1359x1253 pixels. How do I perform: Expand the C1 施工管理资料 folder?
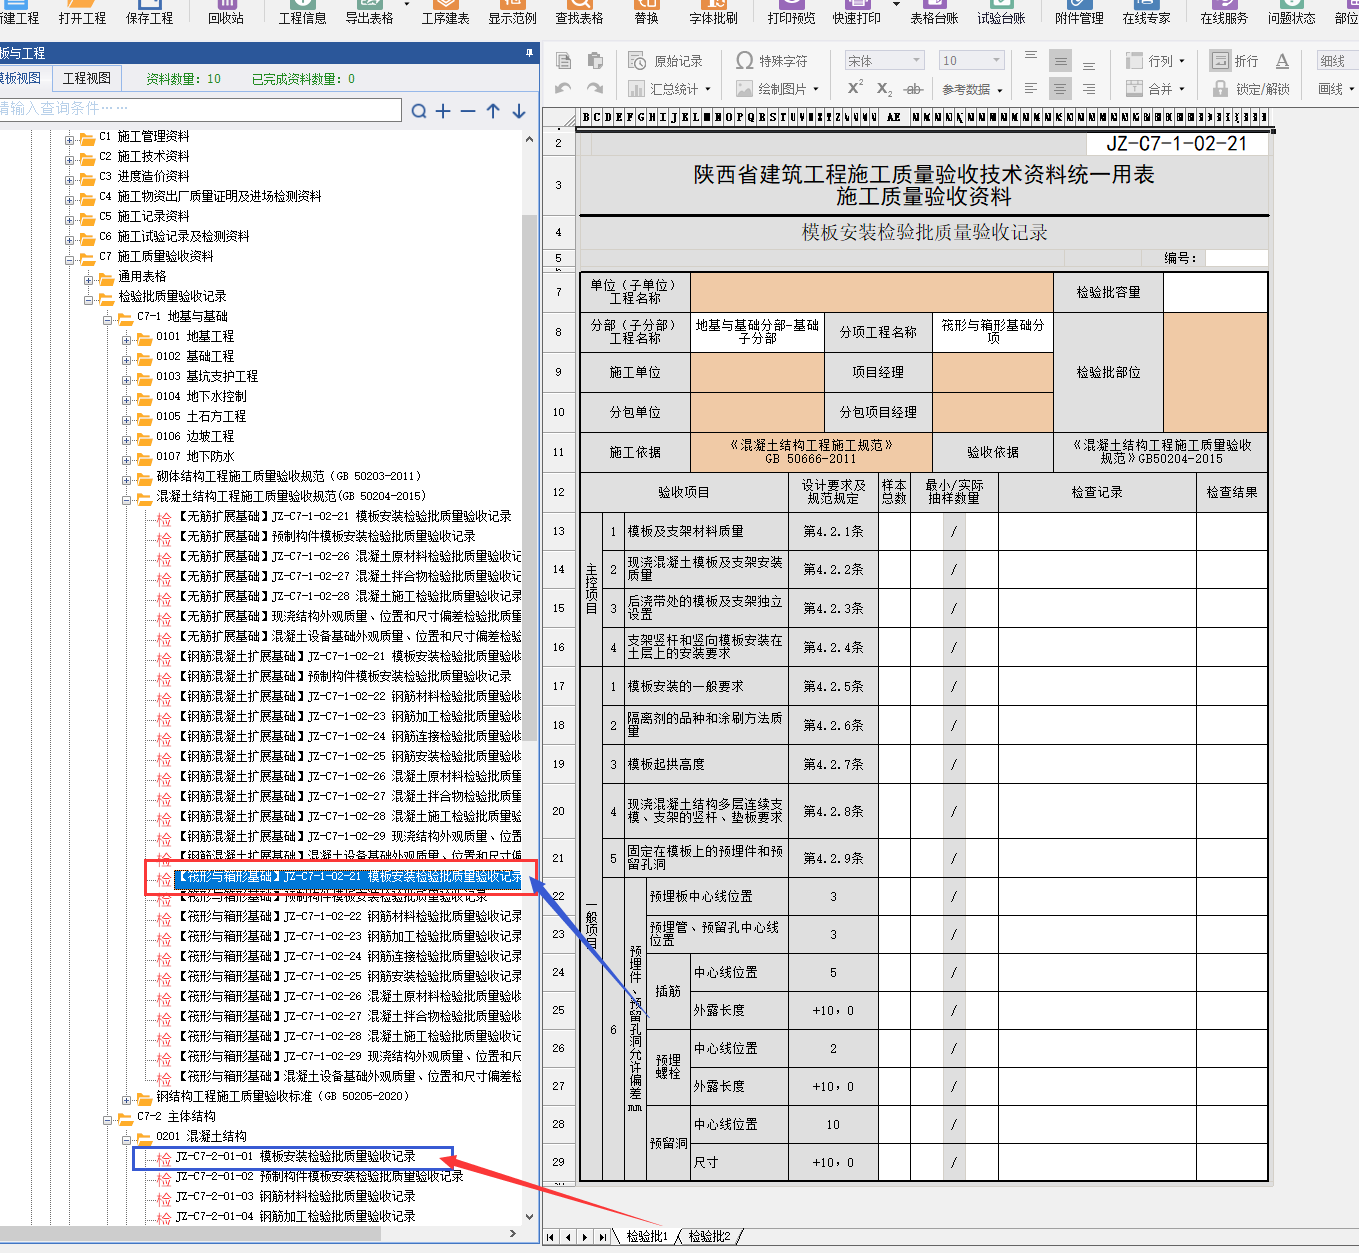(70, 140)
